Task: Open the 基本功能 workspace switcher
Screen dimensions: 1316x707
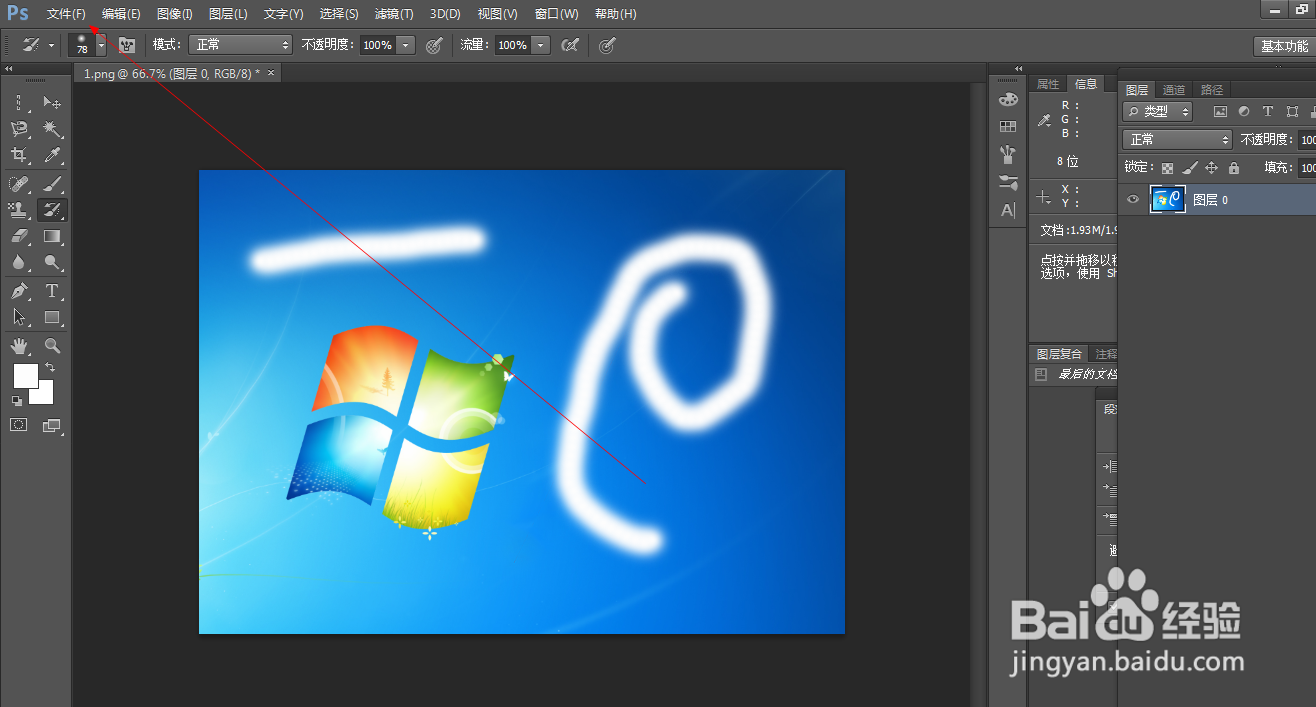Action: (1283, 46)
